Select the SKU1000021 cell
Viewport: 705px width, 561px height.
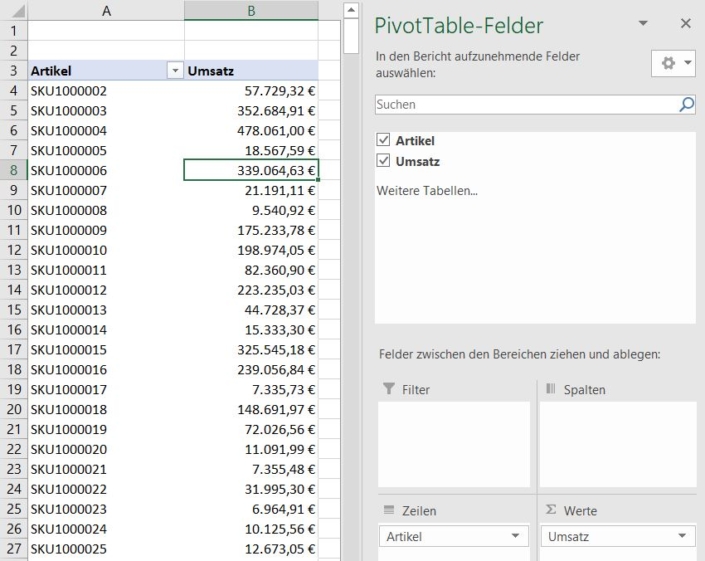[106, 469]
